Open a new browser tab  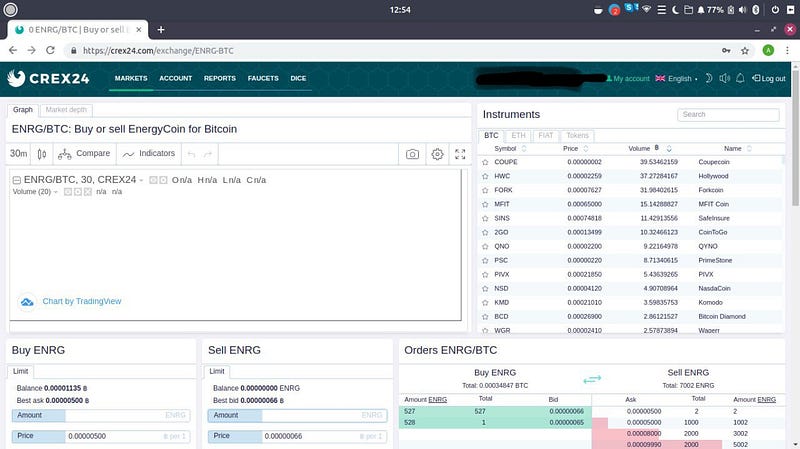tap(161, 30)
